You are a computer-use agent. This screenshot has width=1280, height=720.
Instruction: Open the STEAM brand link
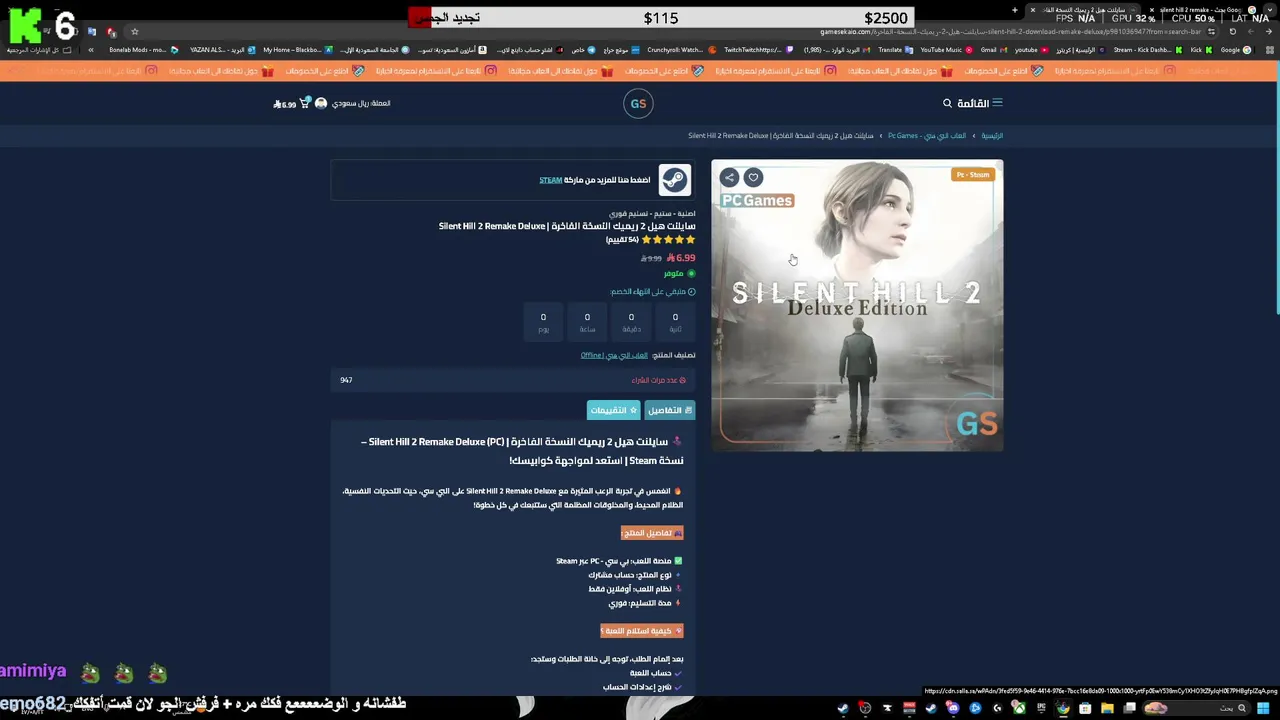[x=550, y=180]
